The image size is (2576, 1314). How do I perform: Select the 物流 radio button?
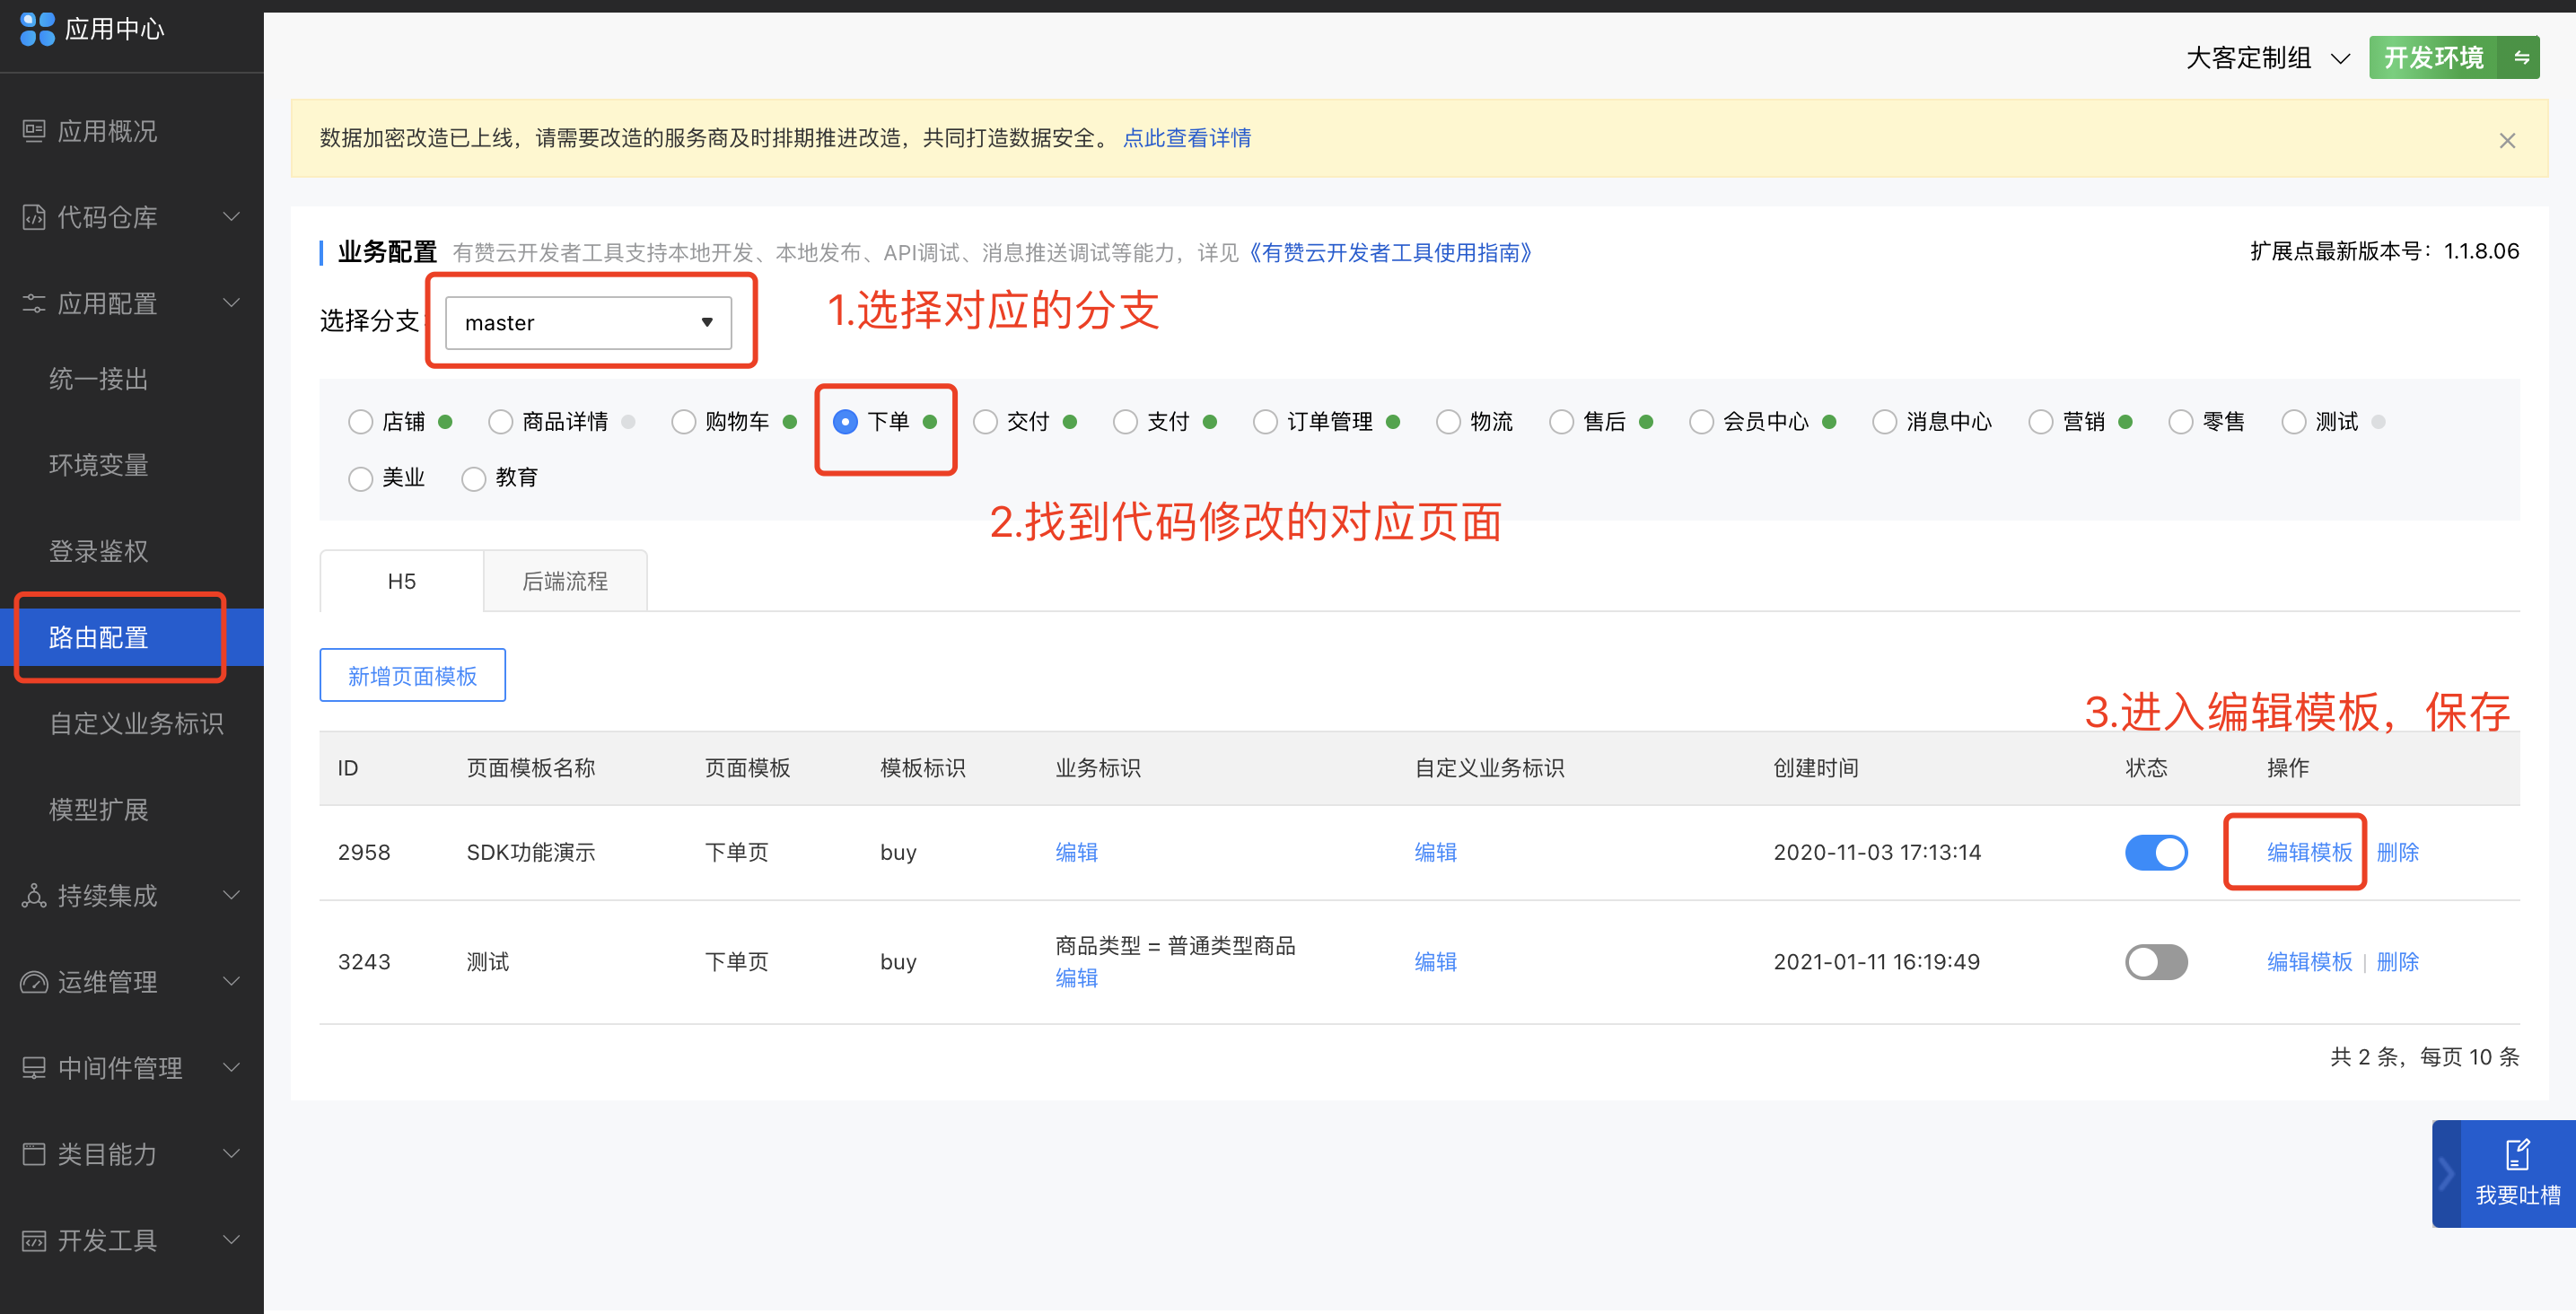tap(1448, 422)
